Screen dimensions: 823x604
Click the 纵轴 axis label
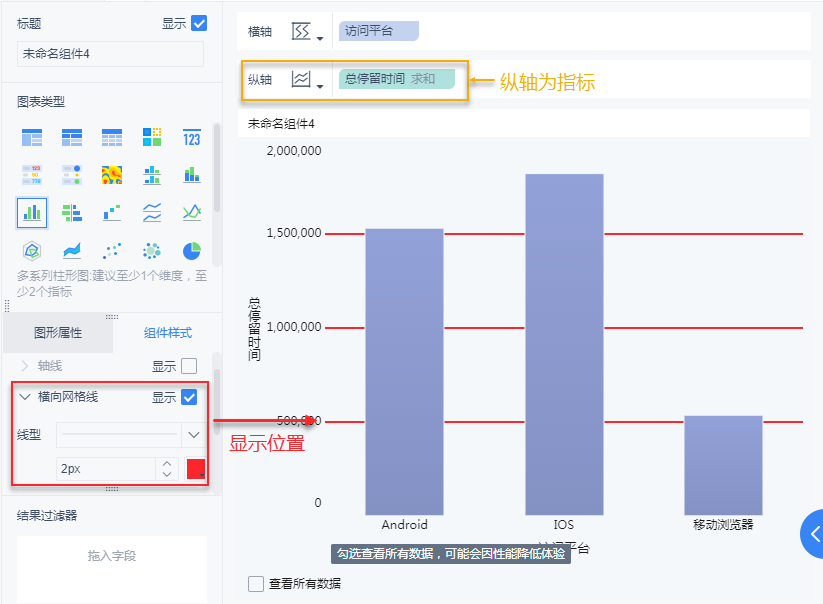pos(260,80)
